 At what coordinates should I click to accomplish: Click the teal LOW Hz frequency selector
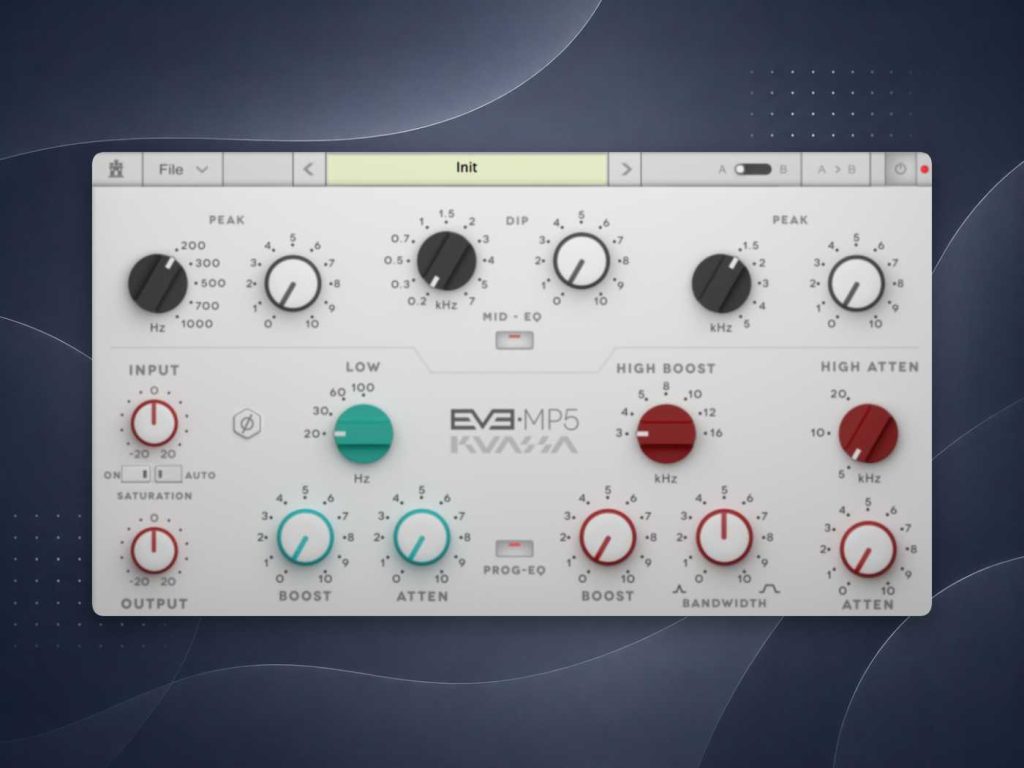pyautogui.click(x=364, y=434)
